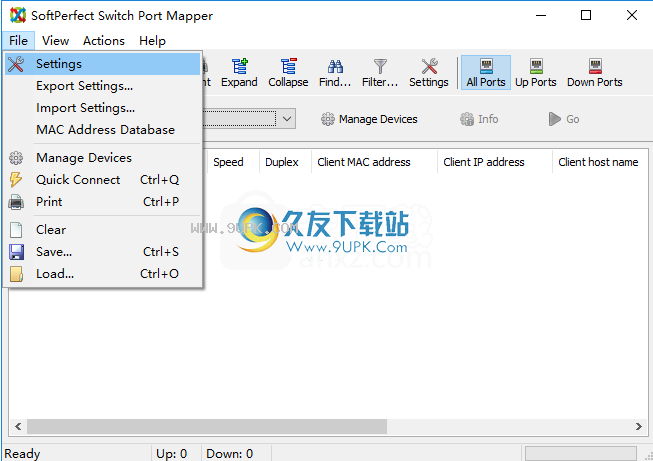This screenshot has width=653, height=461.
Task: Show only Up Ports
Action: pos(536,73)
